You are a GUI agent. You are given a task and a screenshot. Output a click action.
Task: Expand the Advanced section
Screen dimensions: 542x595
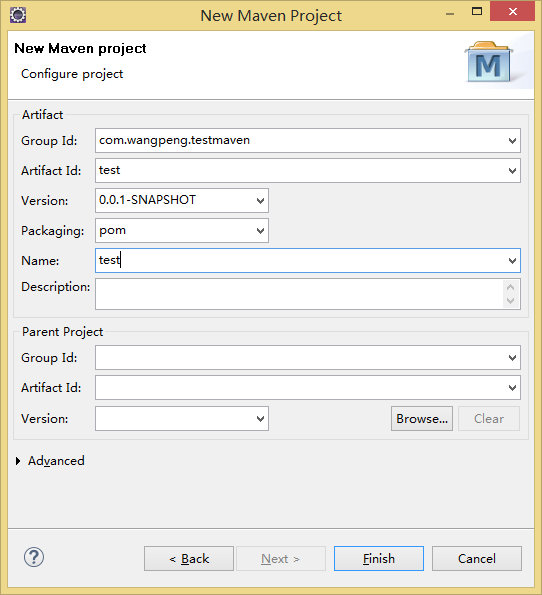point(18,461)
